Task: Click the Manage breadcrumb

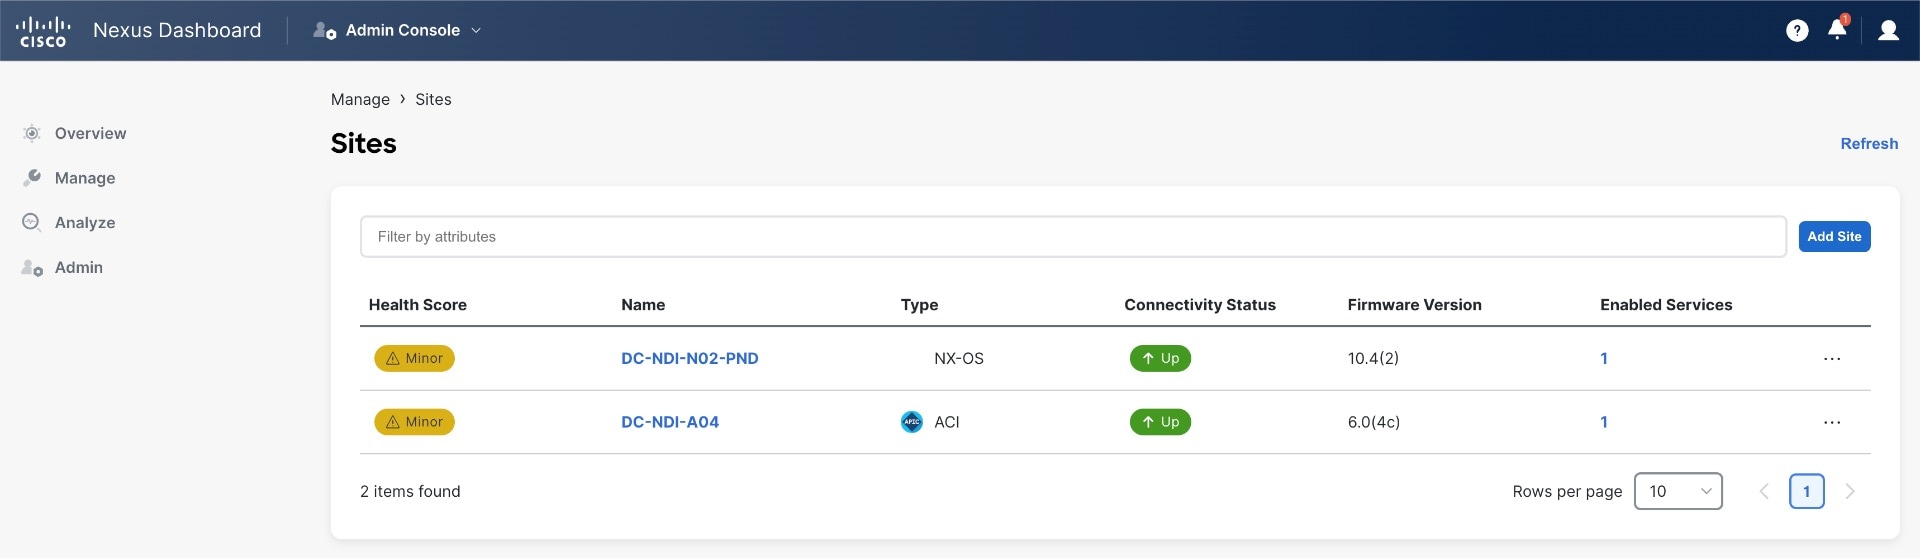Action: [x=360, y=99]
